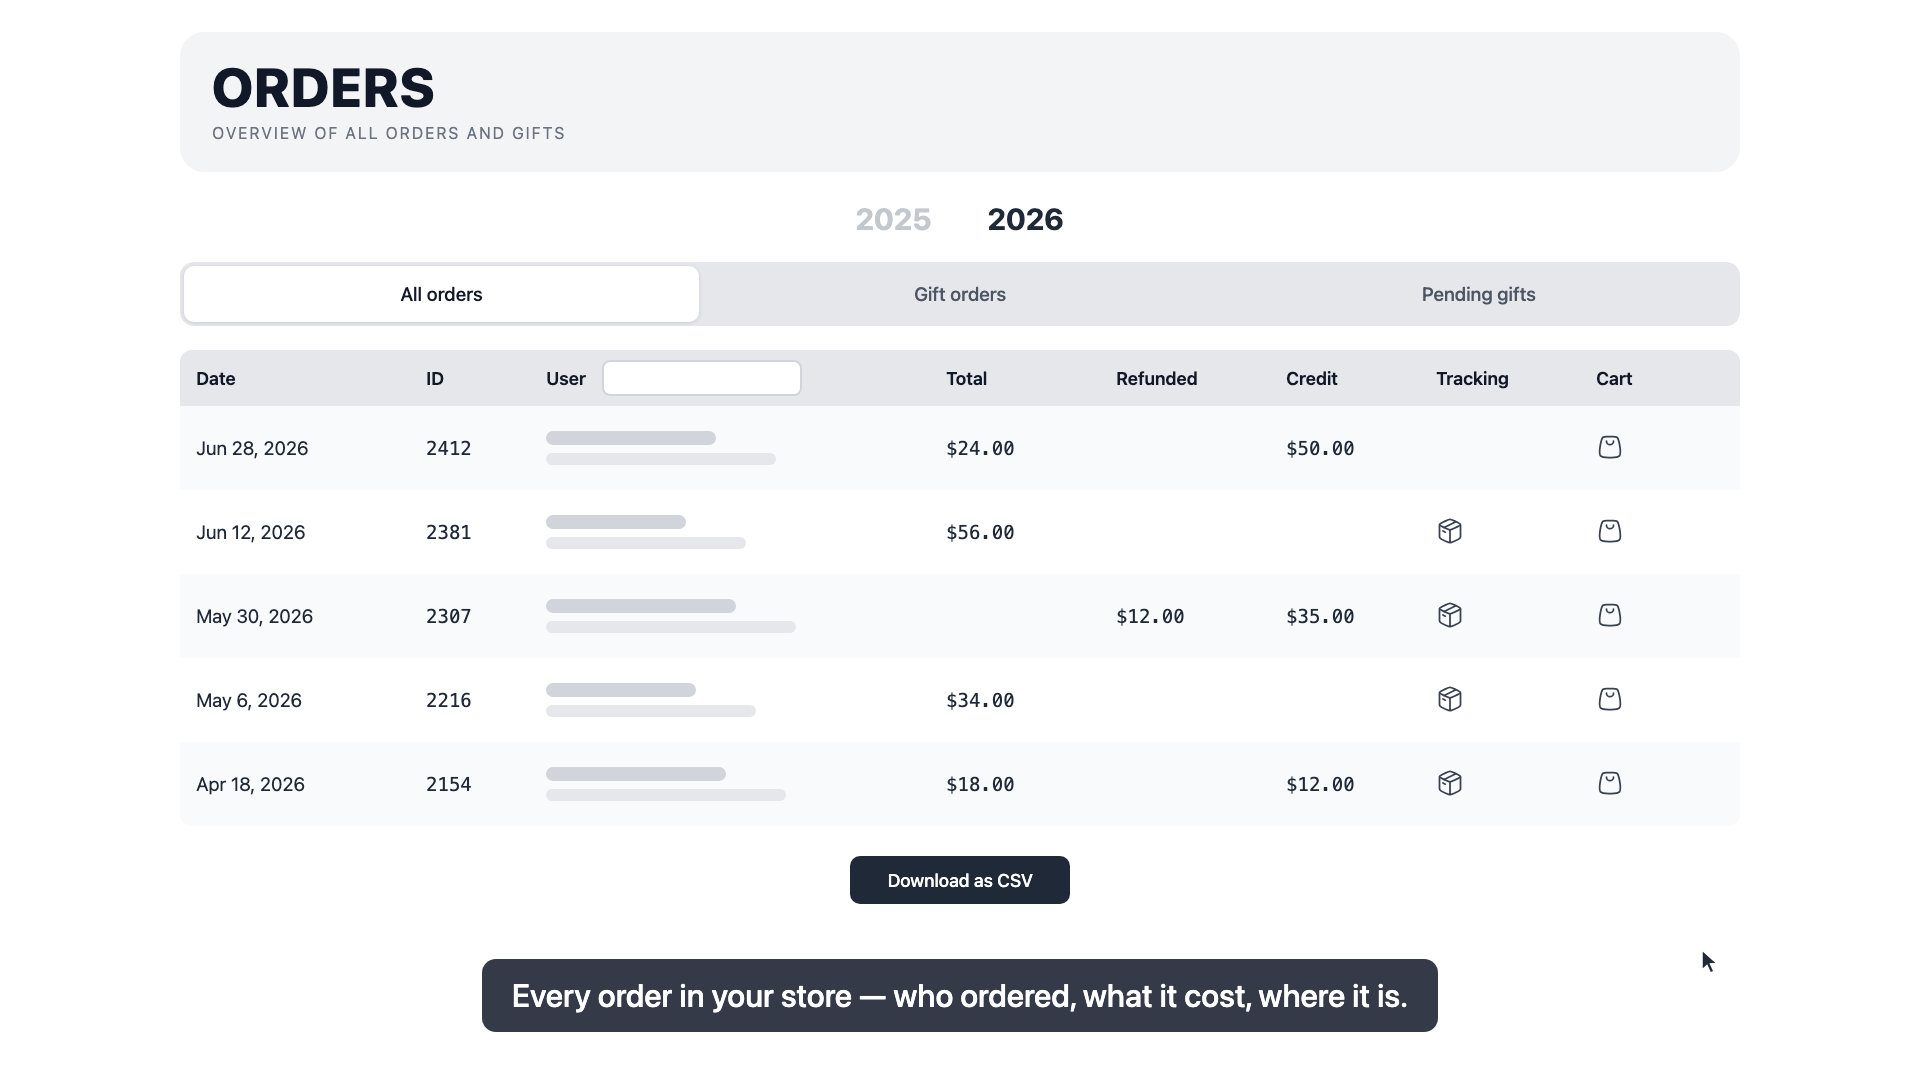Click the ORDERS page heading
This screenshot has width=1920, height=1080.
pos(323,88)
